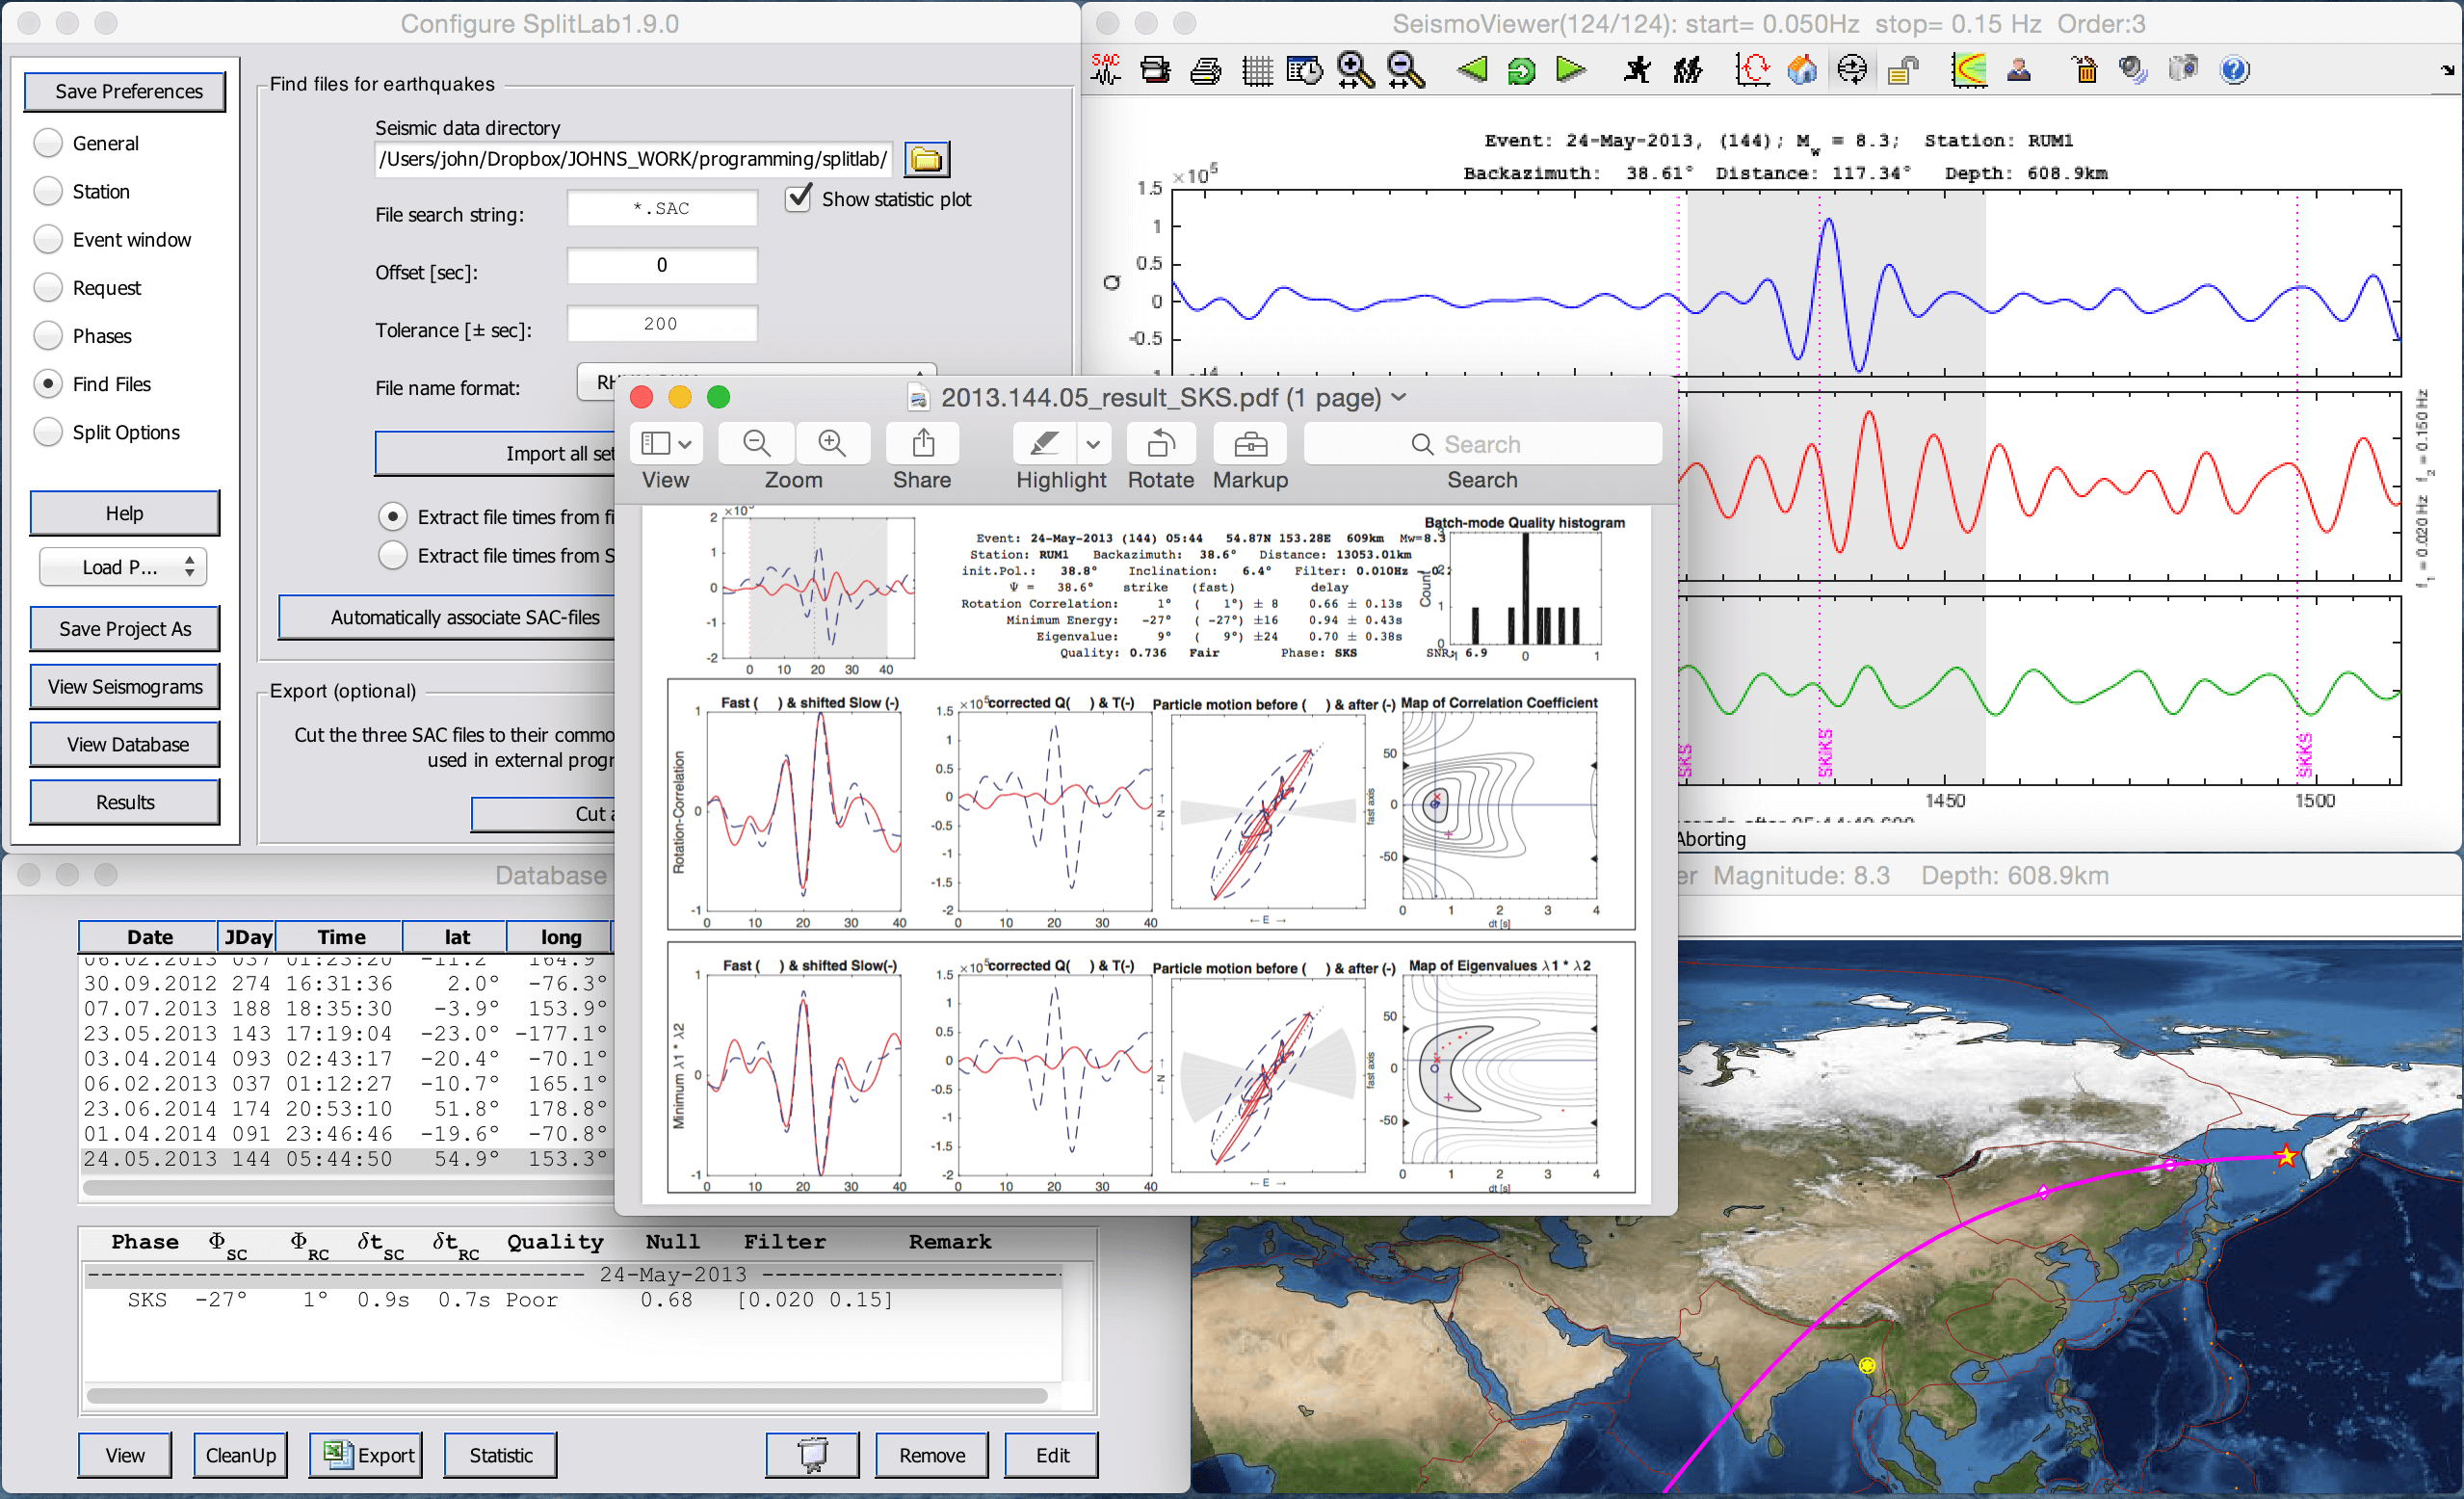Screen dimensions: 2464x1499
Task: Click the Results button
Action: click(x=125, y=802)
